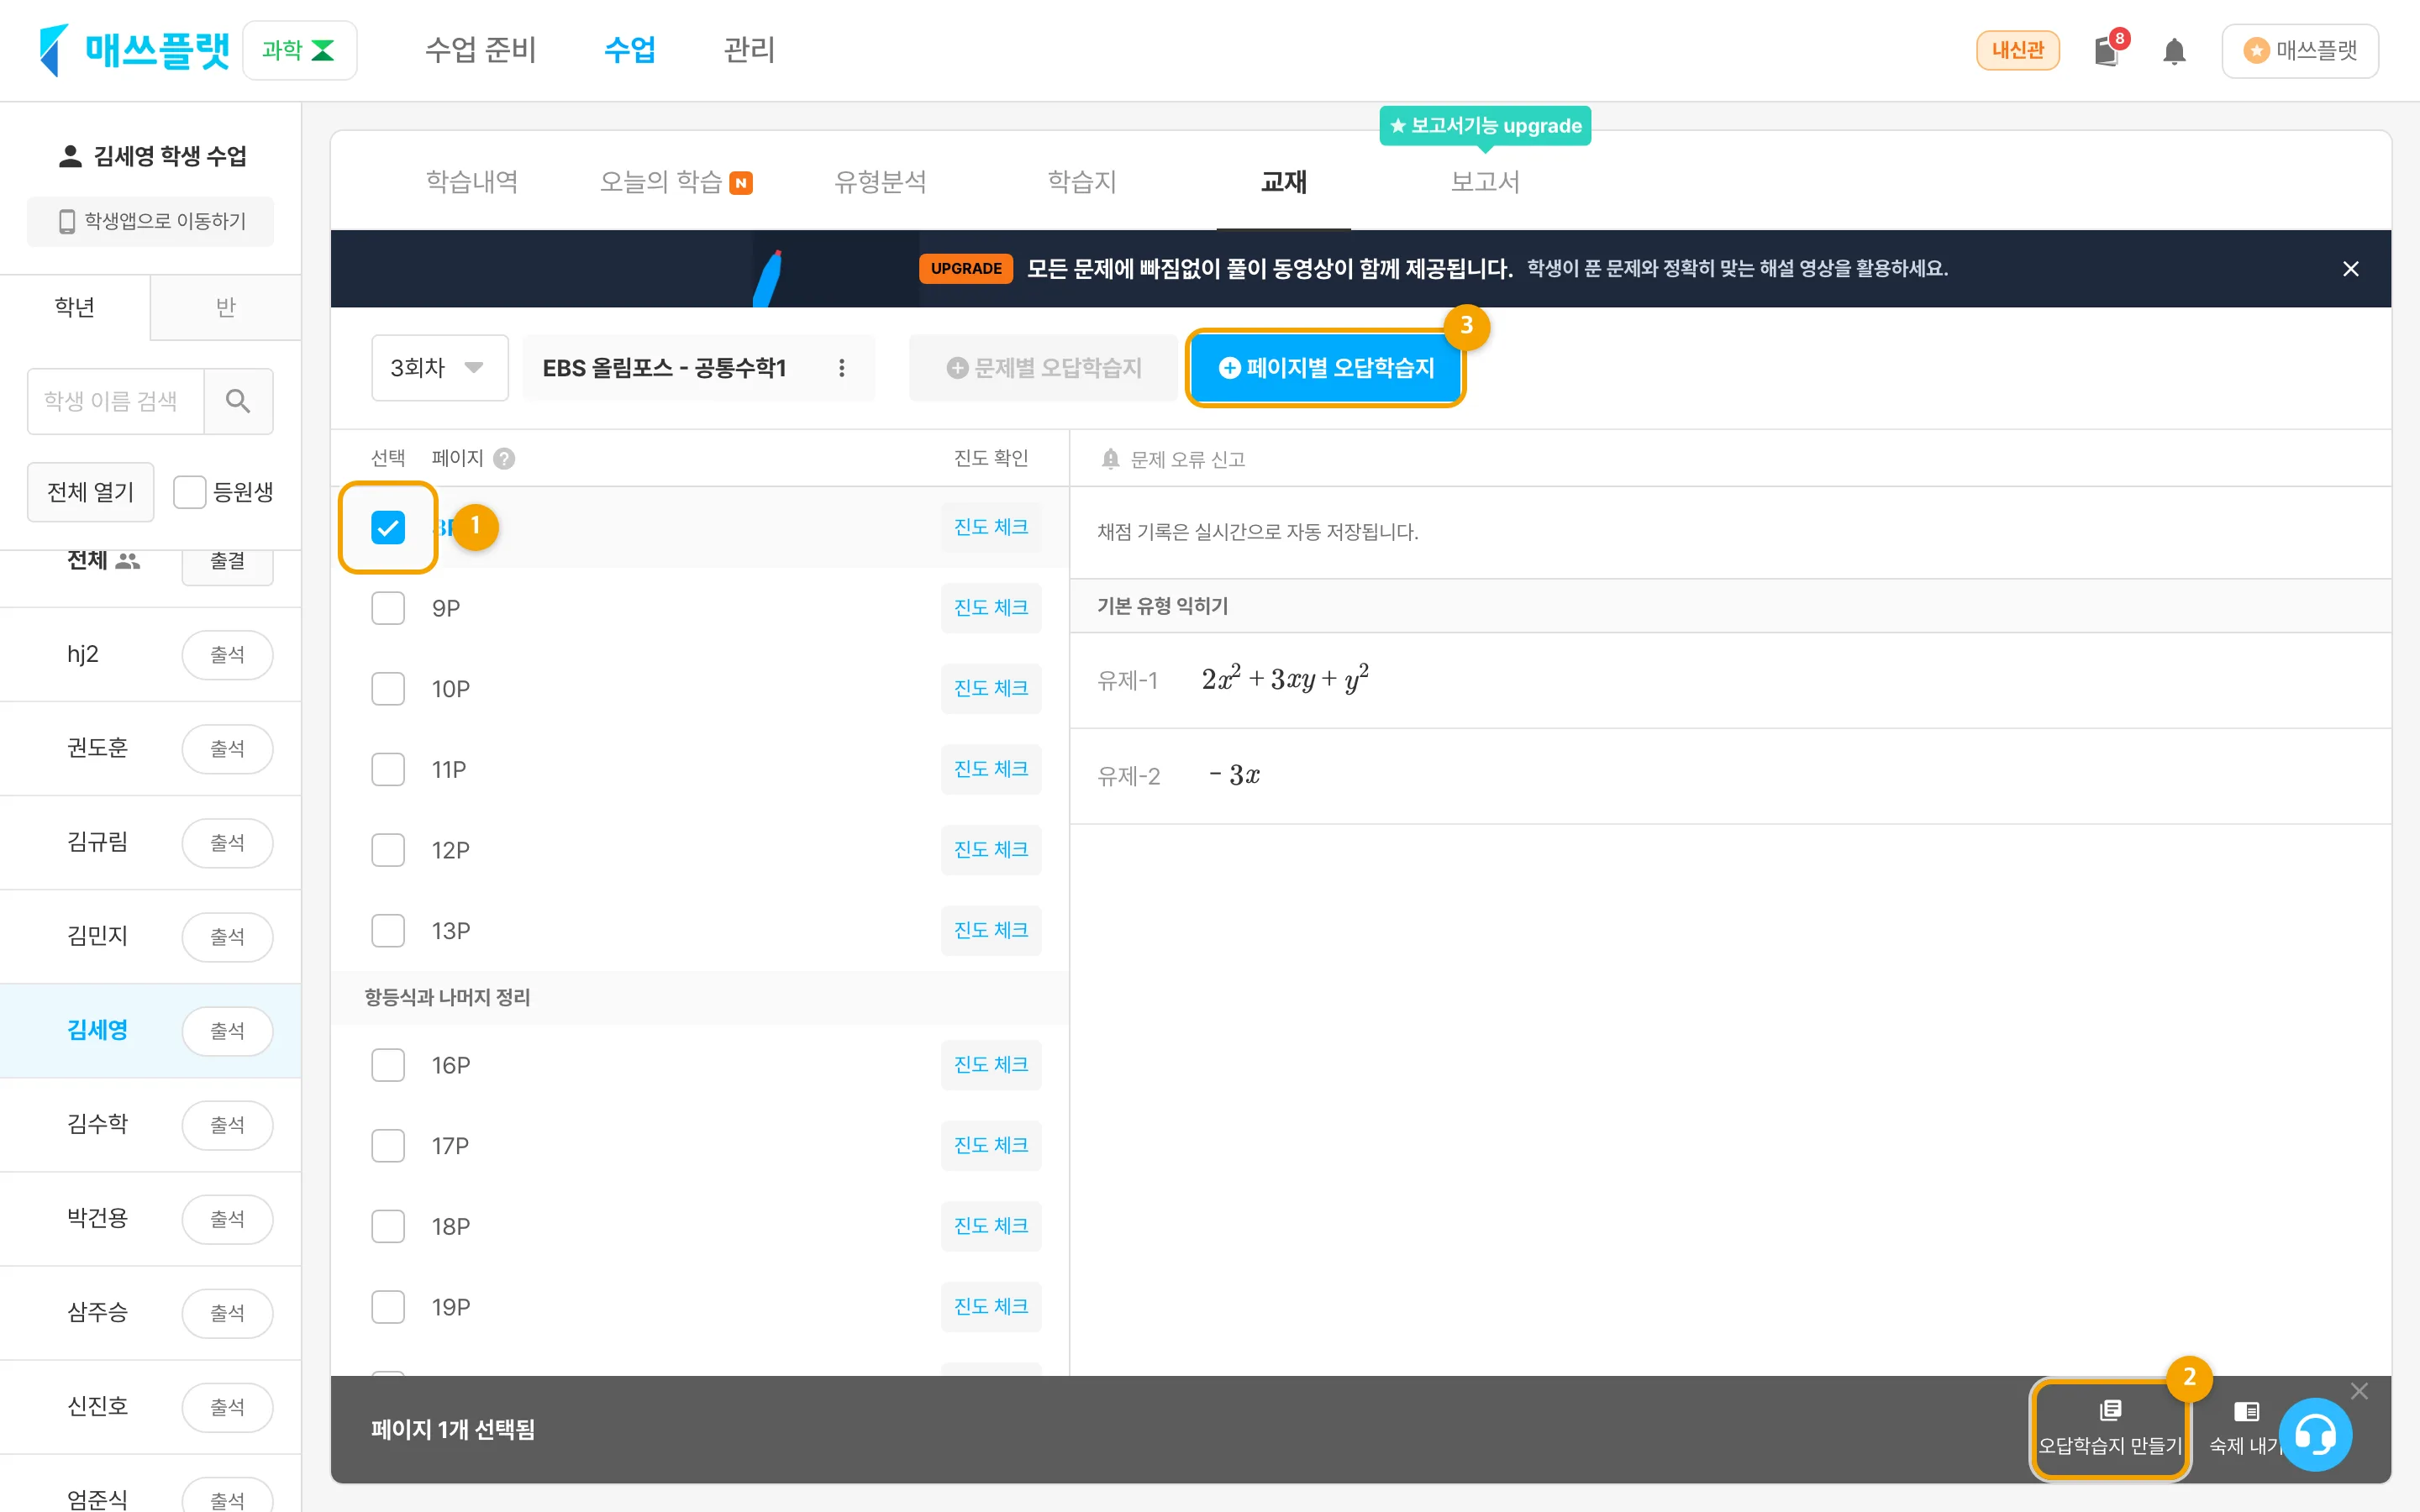
Task: Click 문제 오류 신고 bell icon
Action: tap(1110, 459)
